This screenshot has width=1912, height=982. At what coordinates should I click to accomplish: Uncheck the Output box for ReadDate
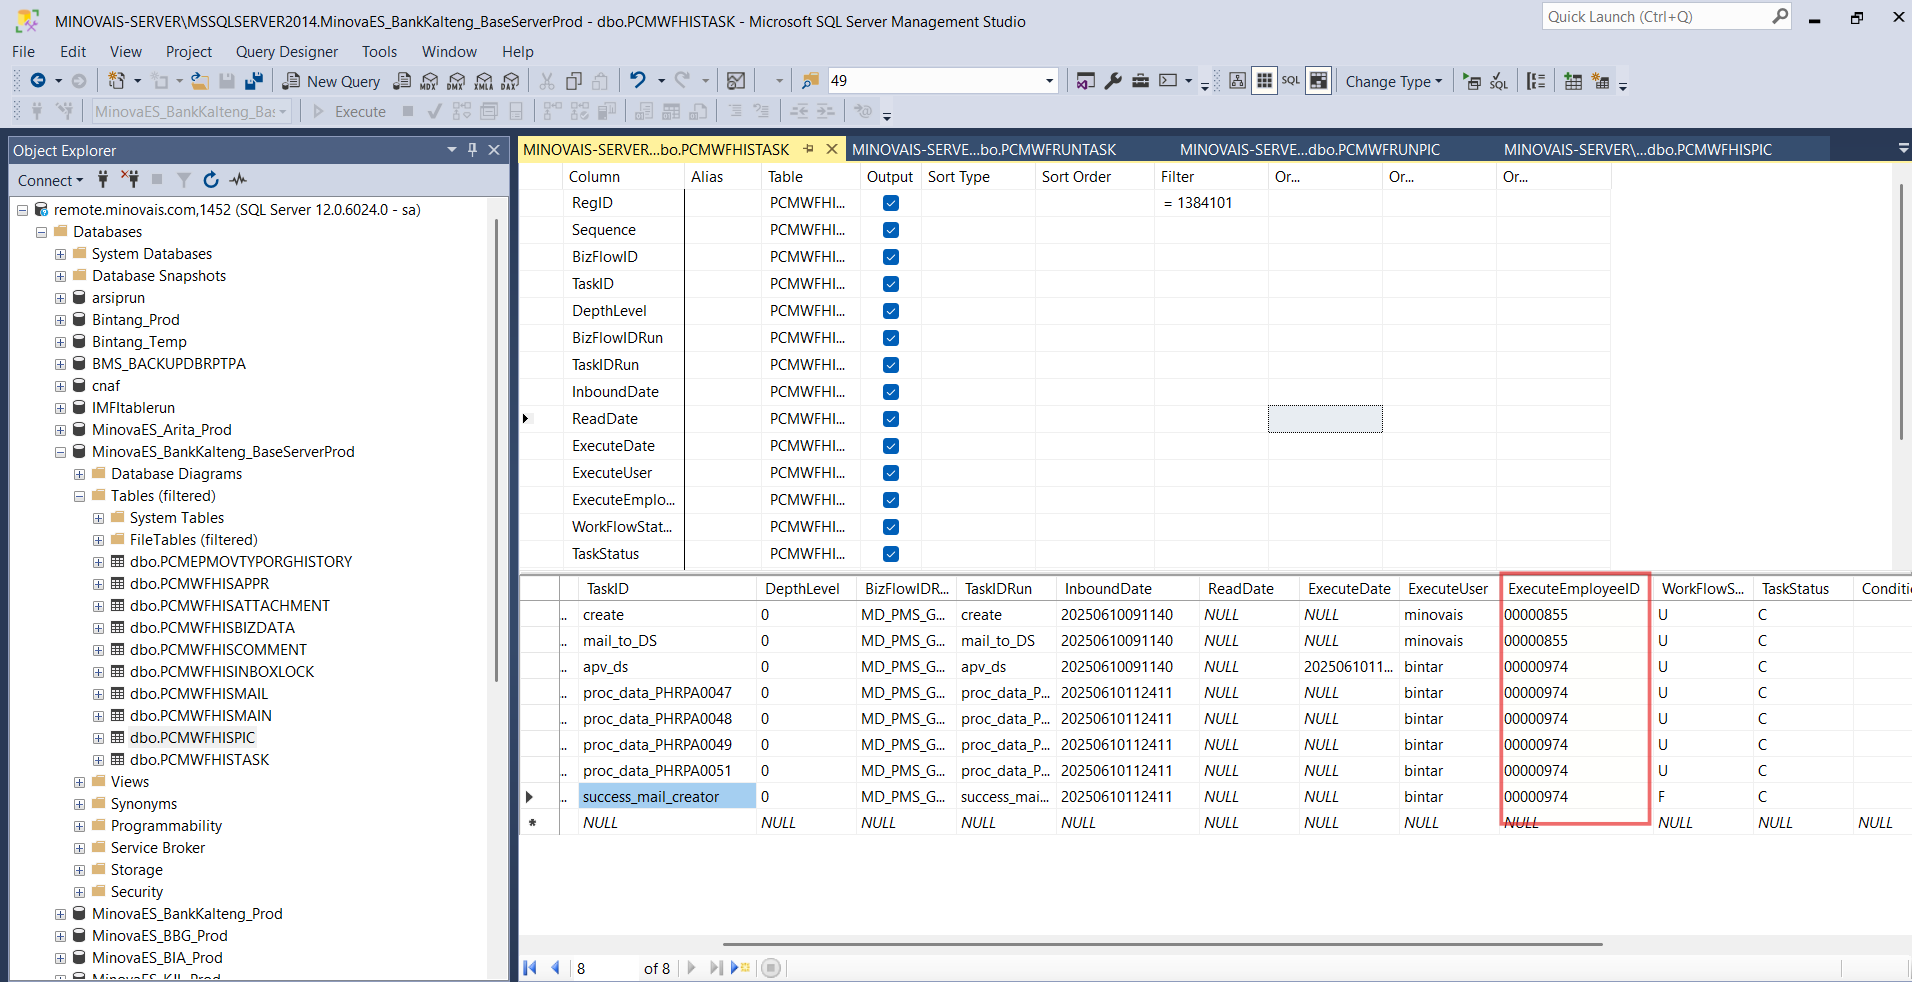point(891,419)
